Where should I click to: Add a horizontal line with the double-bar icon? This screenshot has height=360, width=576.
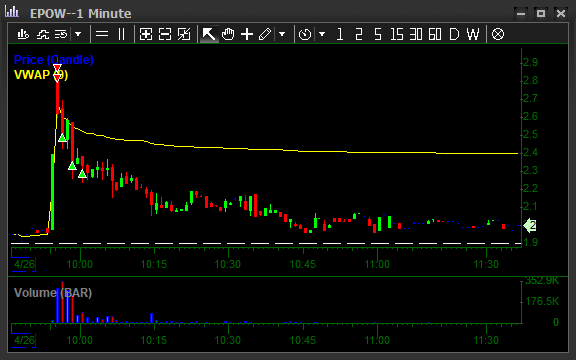(102, 34)
